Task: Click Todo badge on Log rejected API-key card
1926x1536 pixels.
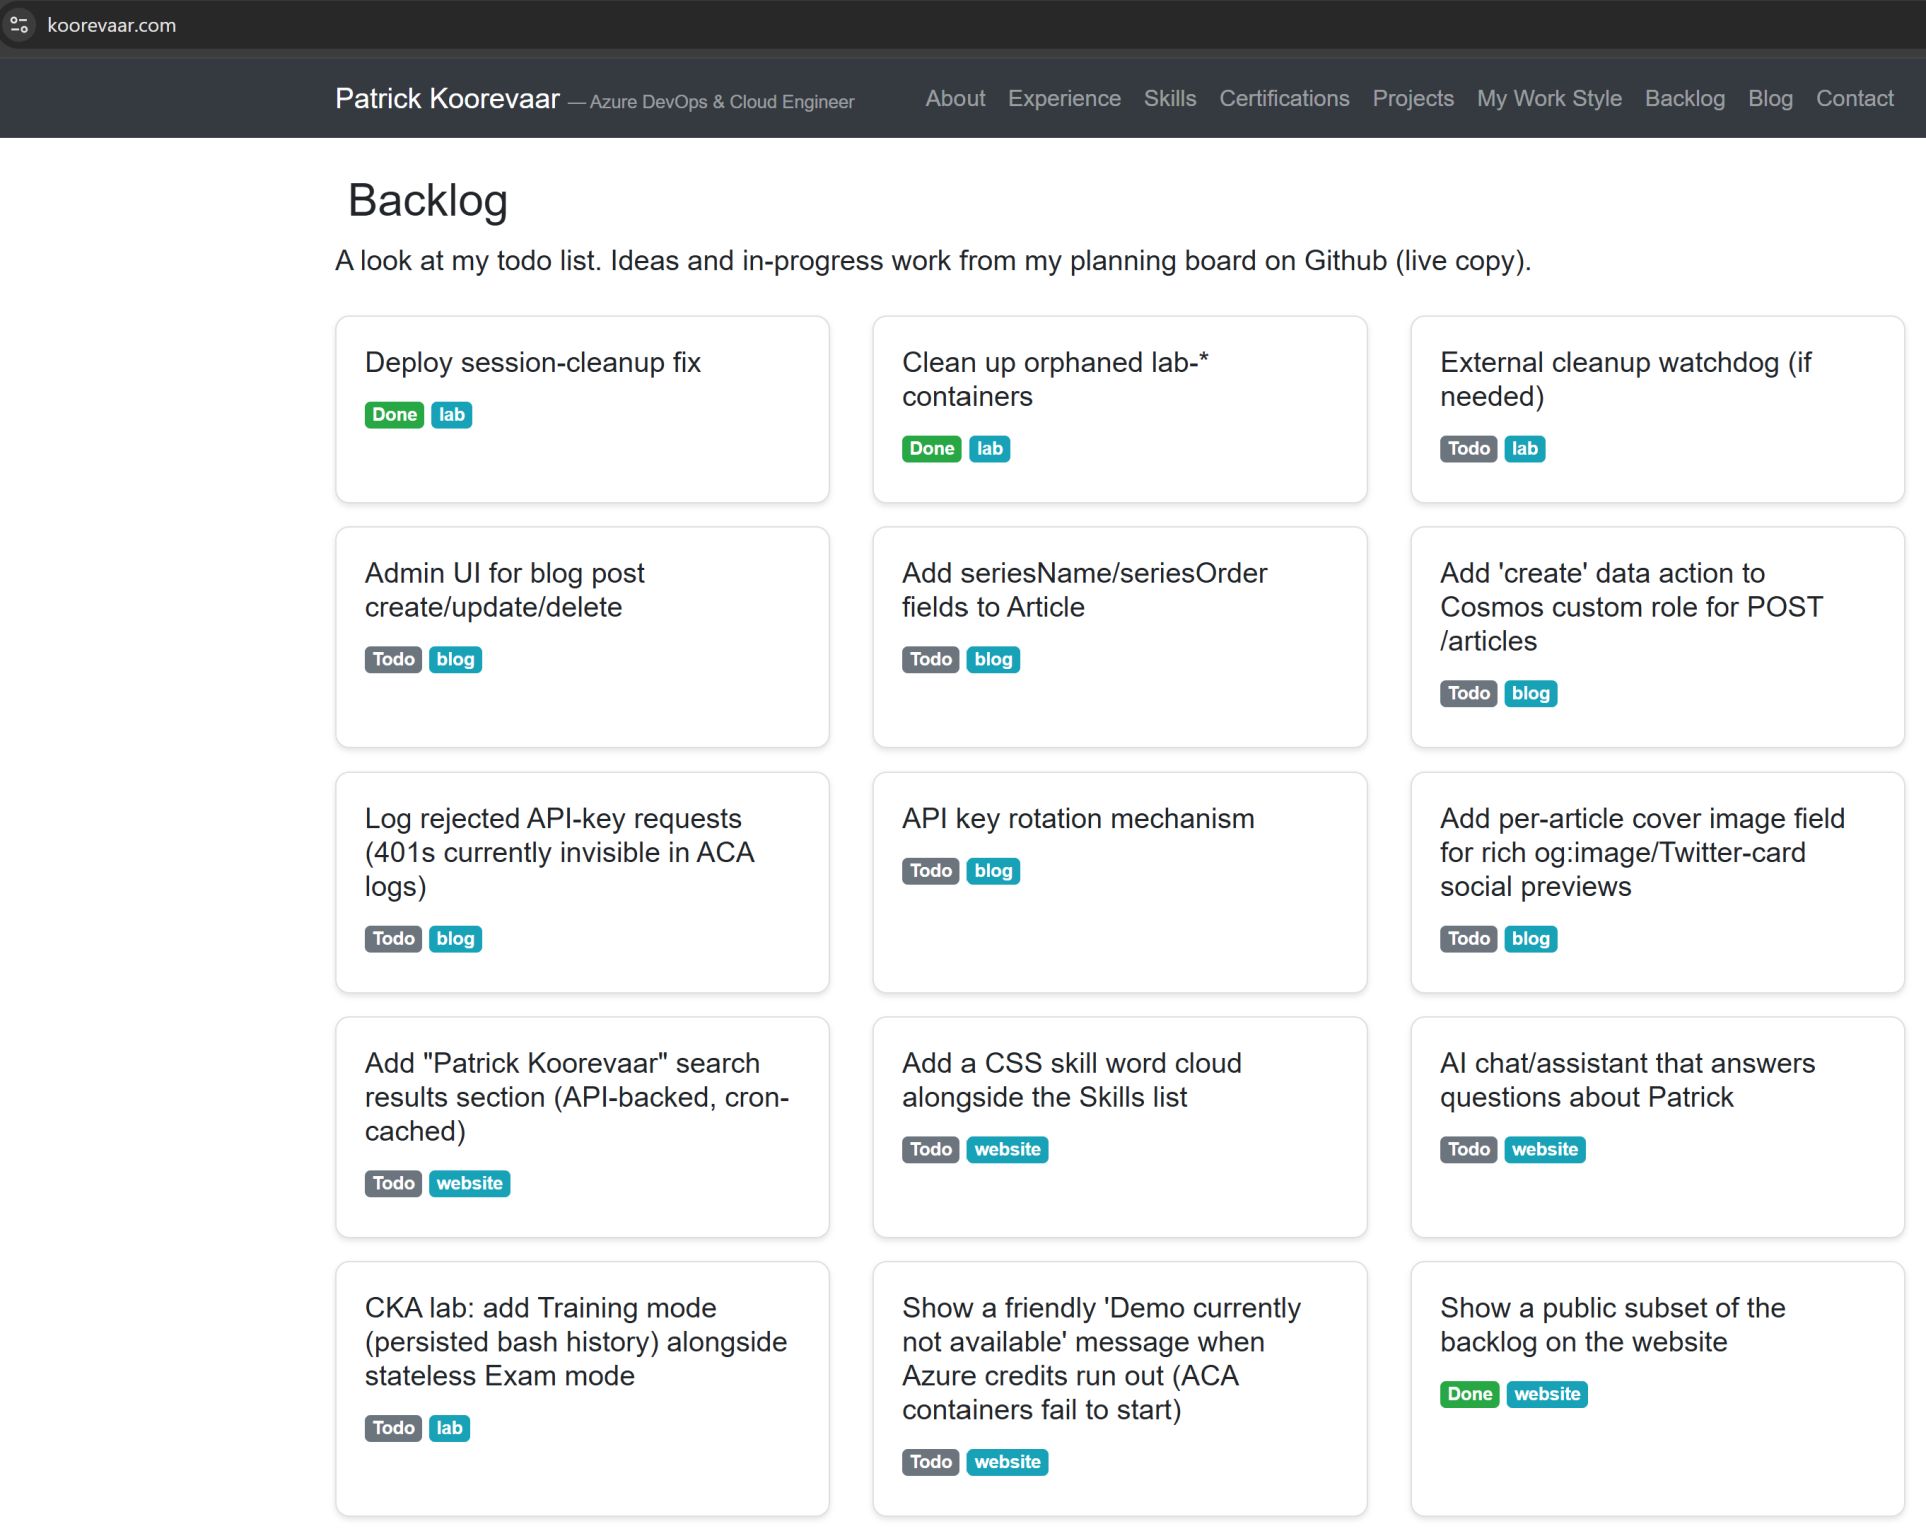Action: coord(393,939)
